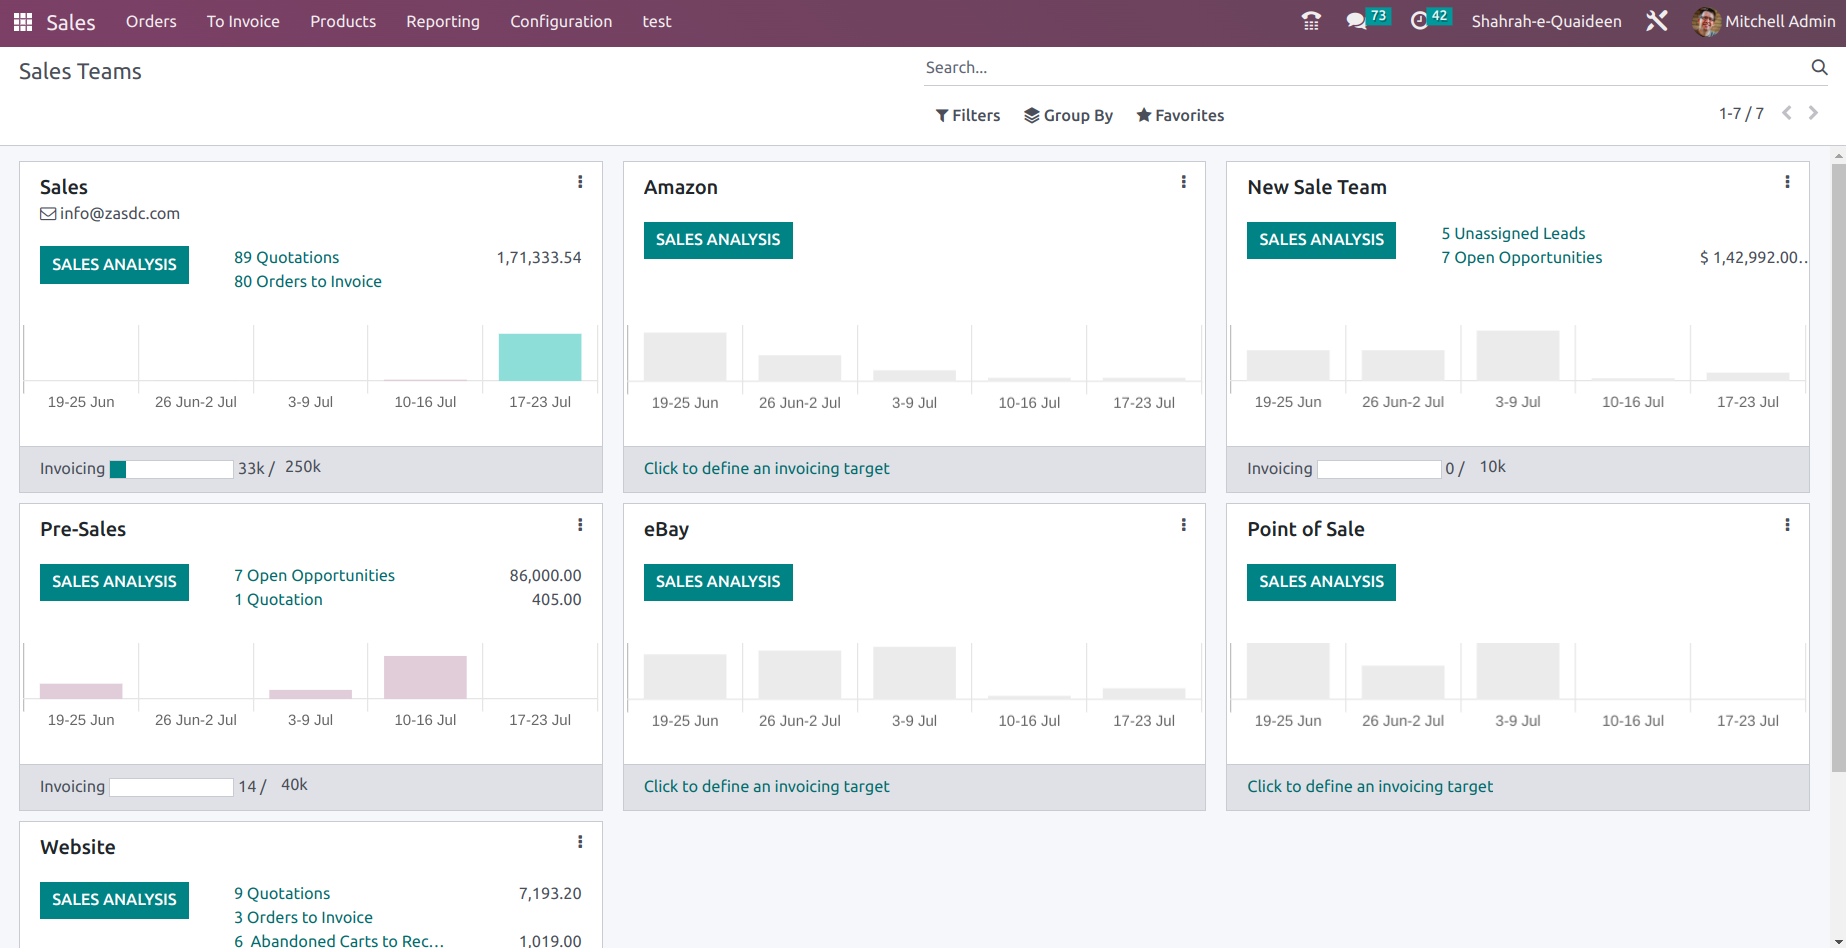Open the Favorites dropdown

point(1180,115)
